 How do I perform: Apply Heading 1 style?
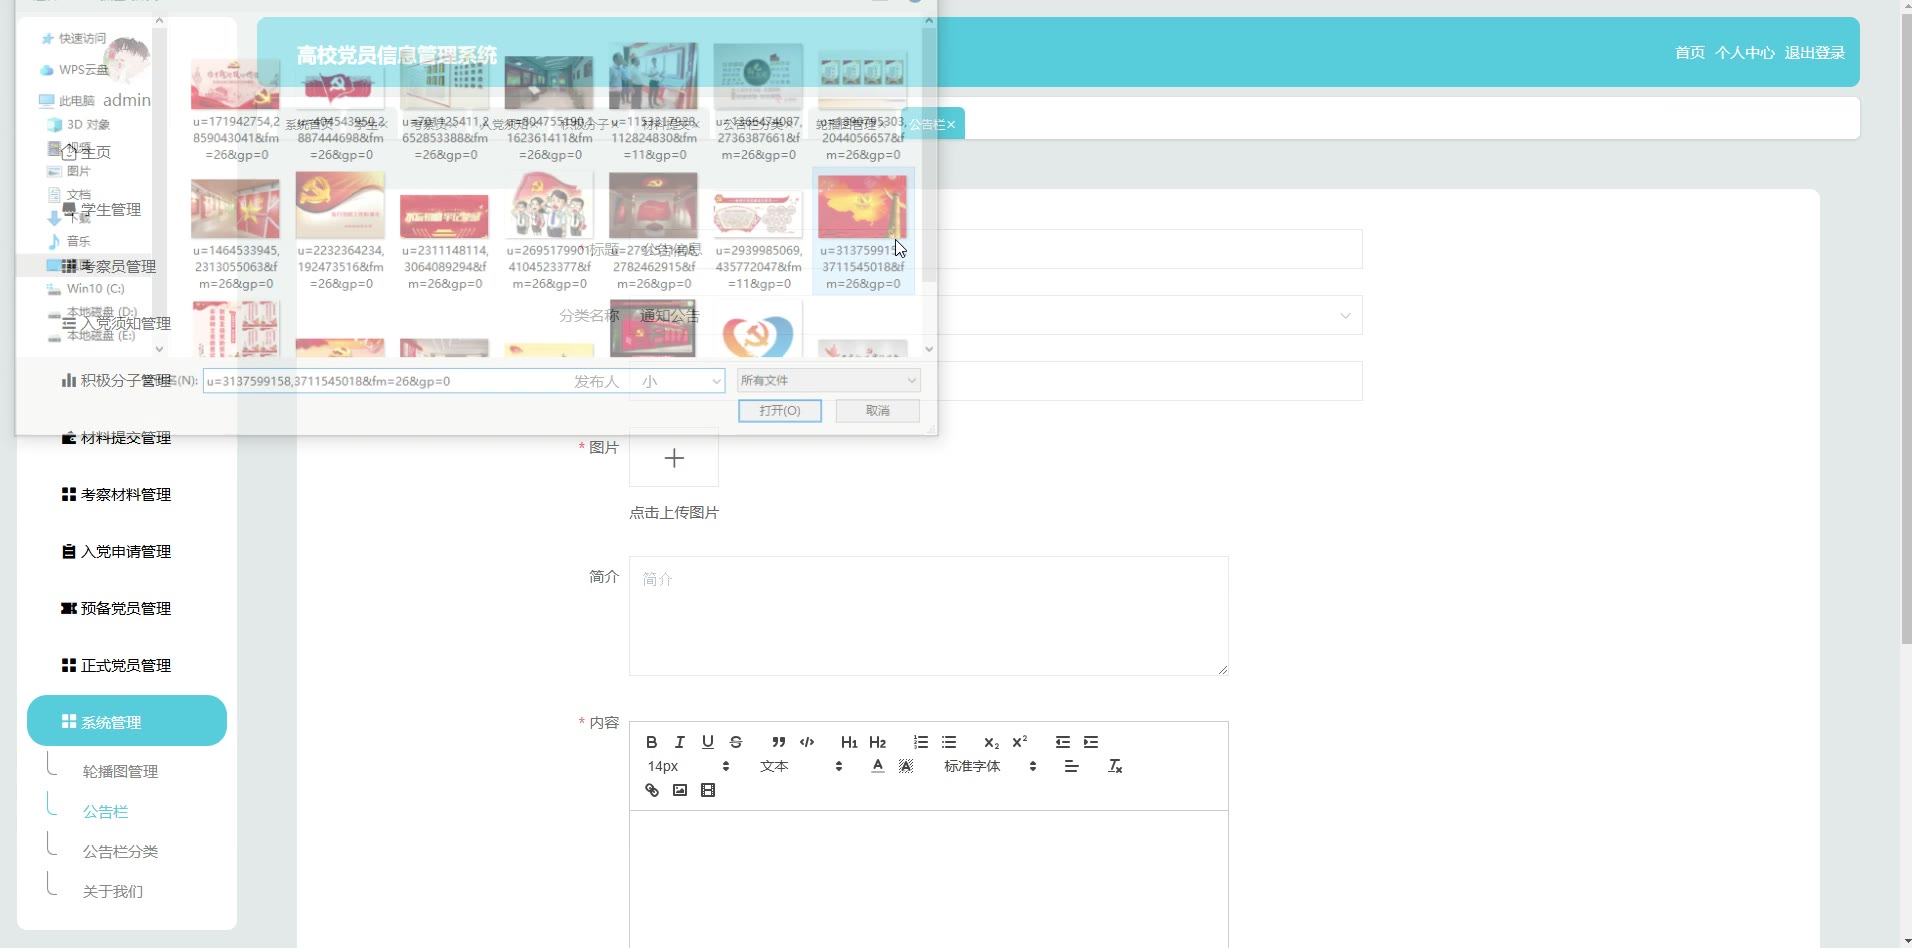(x=849, y=742)
